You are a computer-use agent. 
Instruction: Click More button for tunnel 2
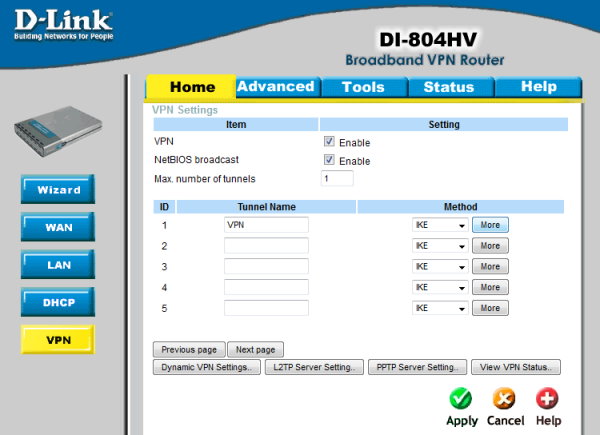tap(490, 246)
